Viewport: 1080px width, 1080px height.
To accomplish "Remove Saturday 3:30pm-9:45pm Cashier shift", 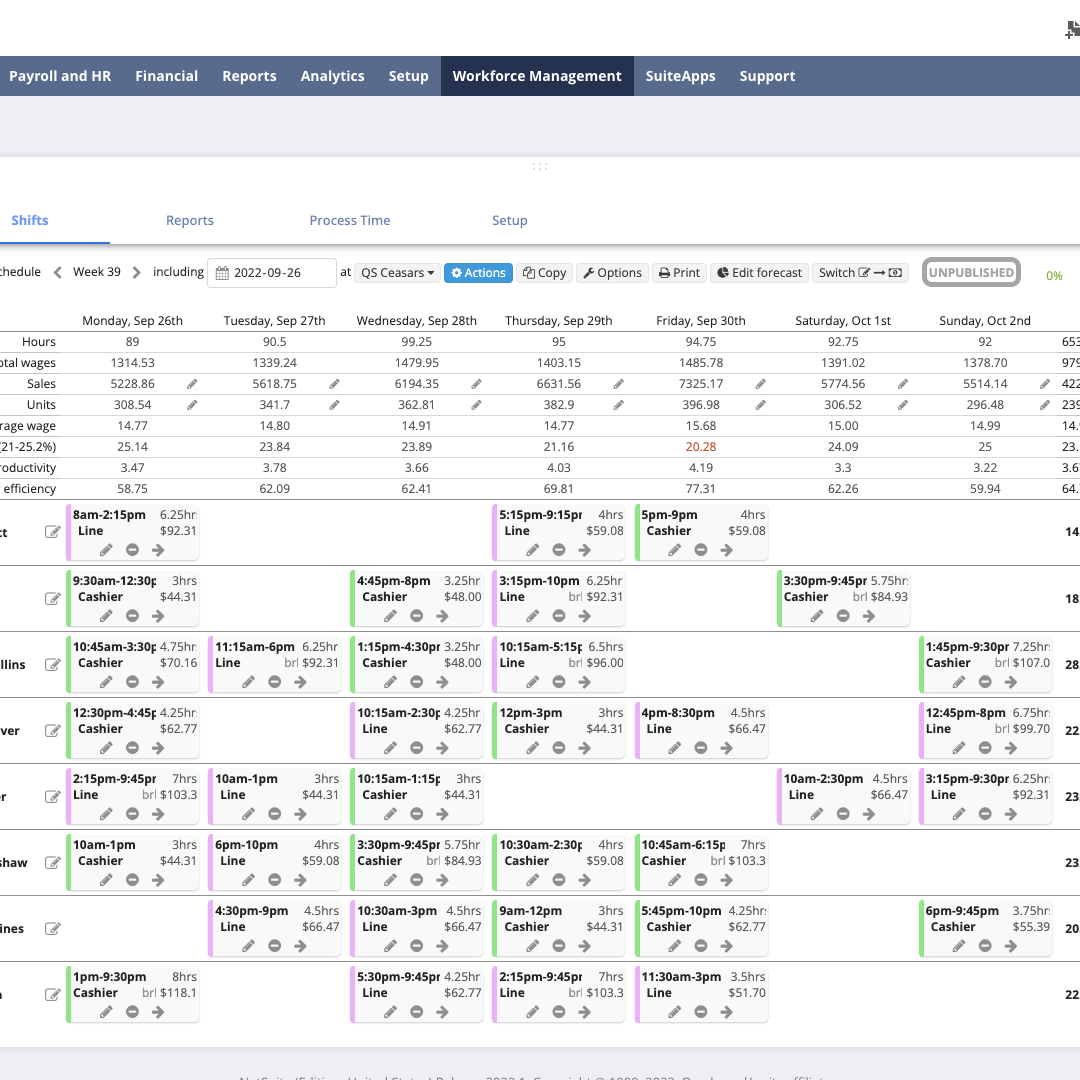I will [842, 616].
